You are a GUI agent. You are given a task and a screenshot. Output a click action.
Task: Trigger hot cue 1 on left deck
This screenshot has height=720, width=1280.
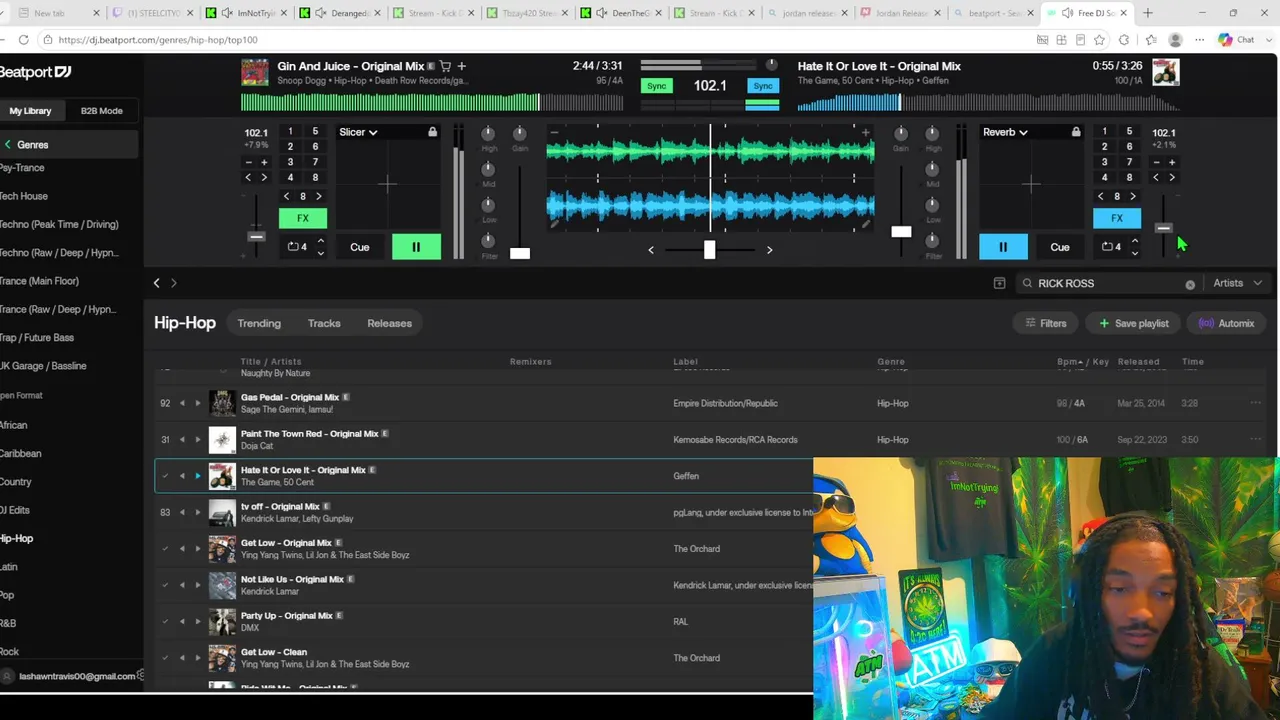coord(290,132)
